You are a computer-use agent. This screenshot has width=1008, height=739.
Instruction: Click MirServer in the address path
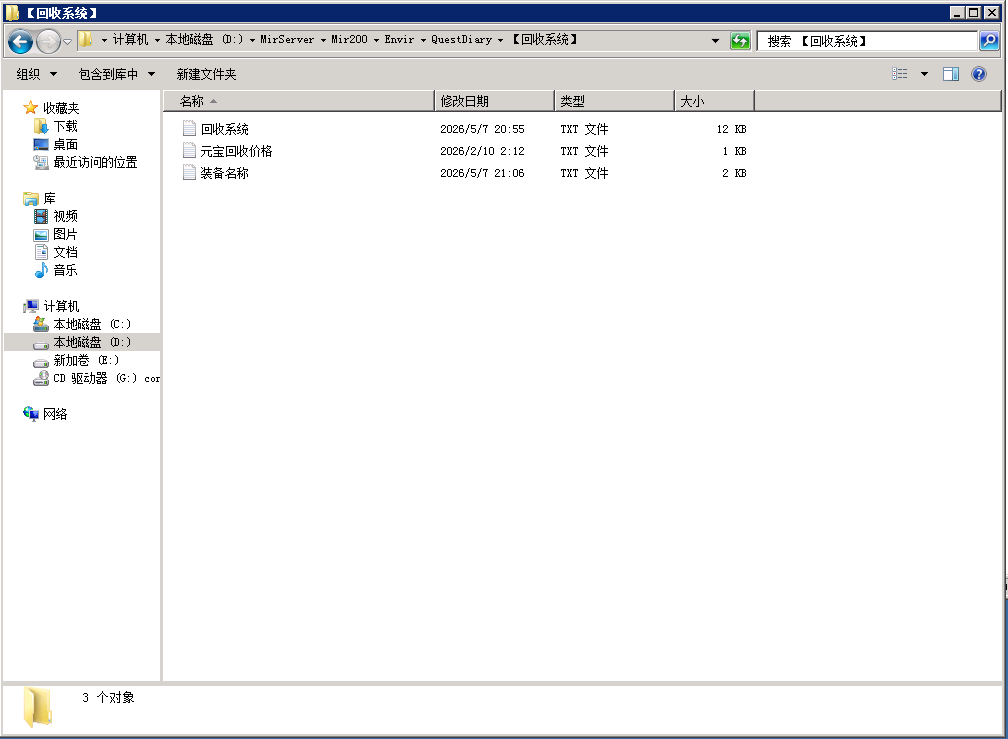click(287, 40)
